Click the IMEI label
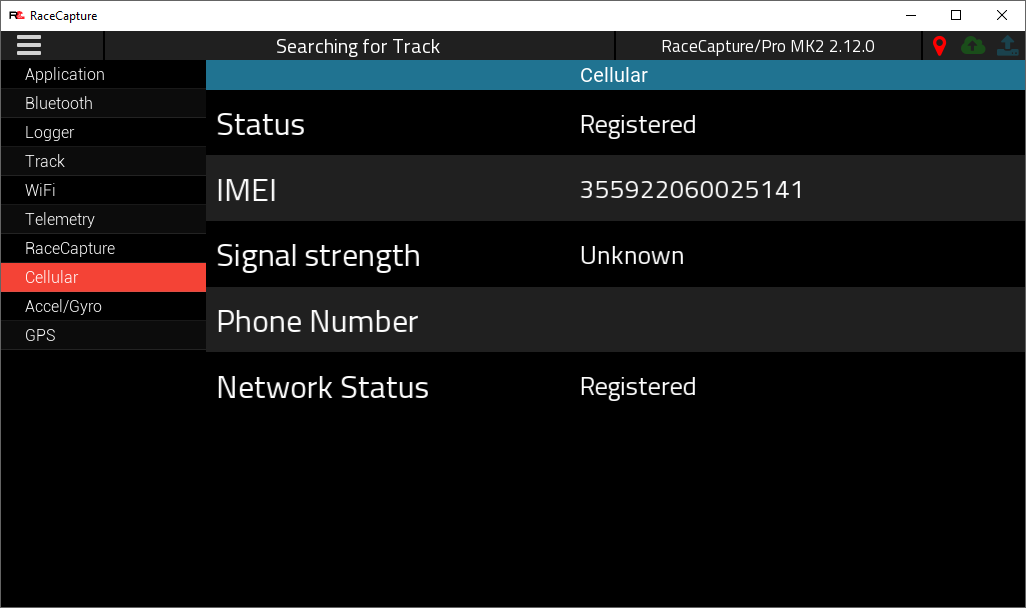1026x608 pixels. [247, 190]
